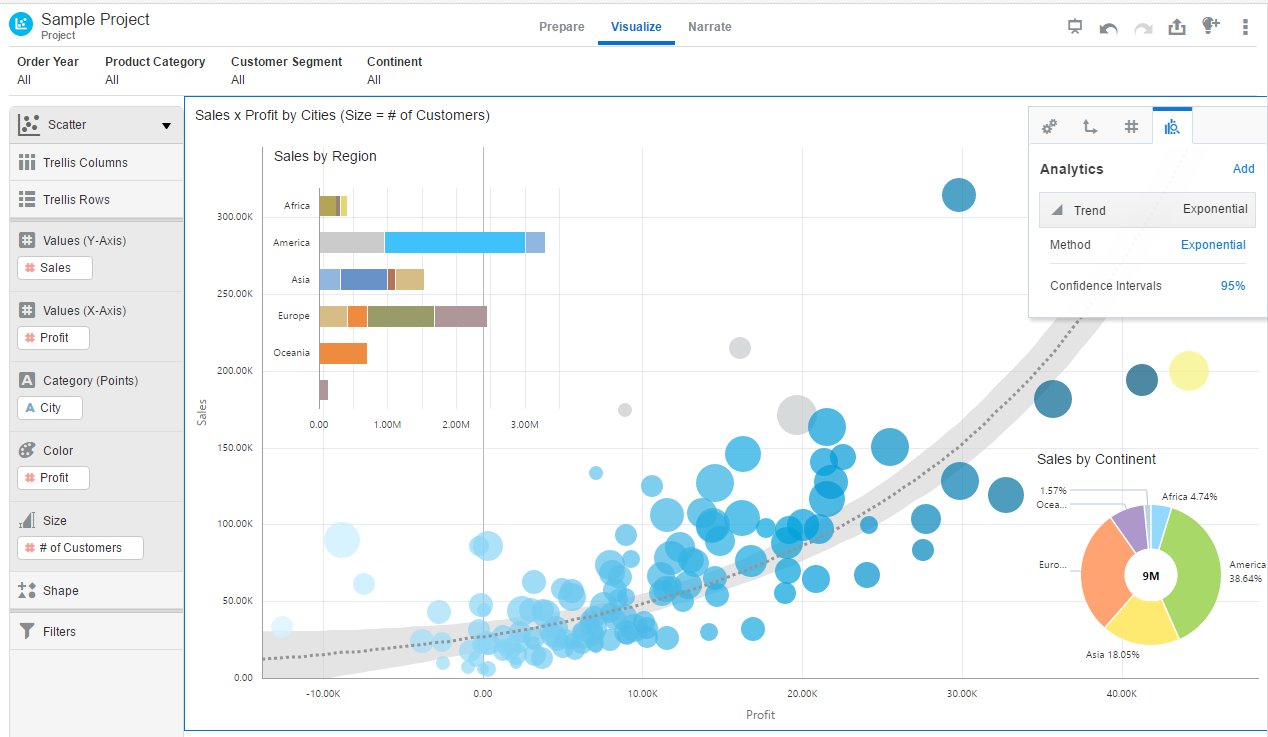The width and height of the screenshot is (1268, 737).
Task: Add an insight with the lightbulb icon
Action: (1211, 26)
